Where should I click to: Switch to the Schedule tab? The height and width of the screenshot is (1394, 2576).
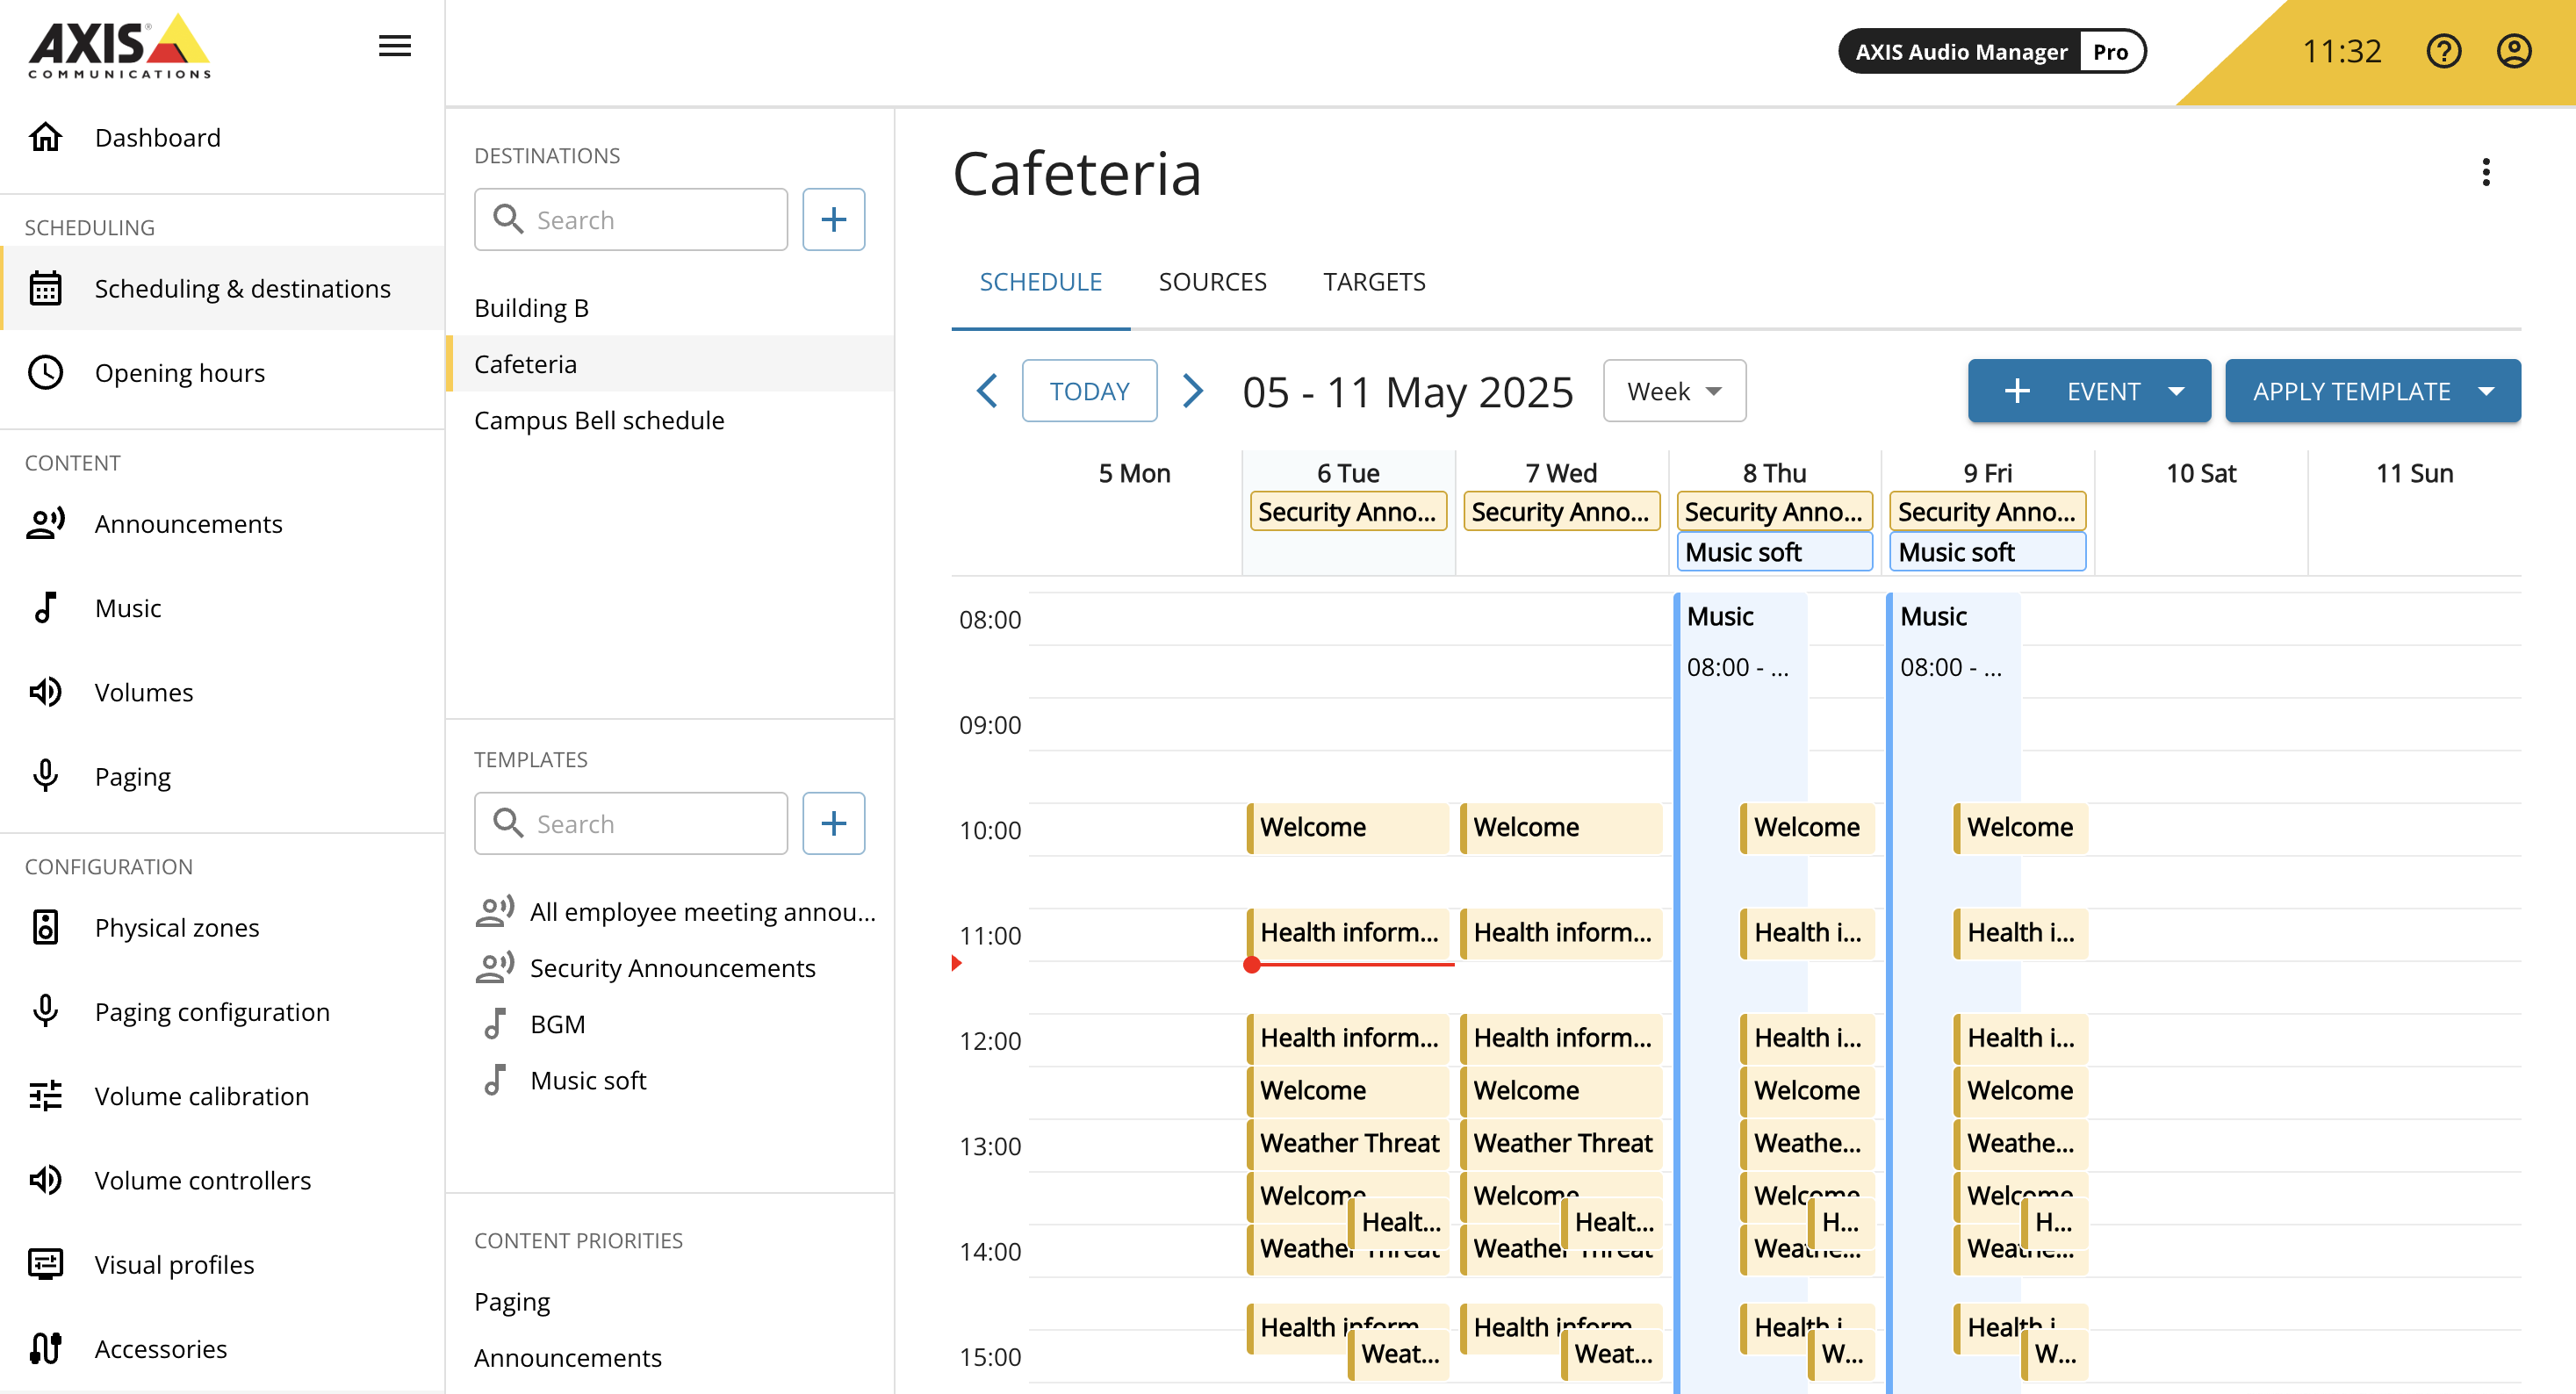[1040, 282]
